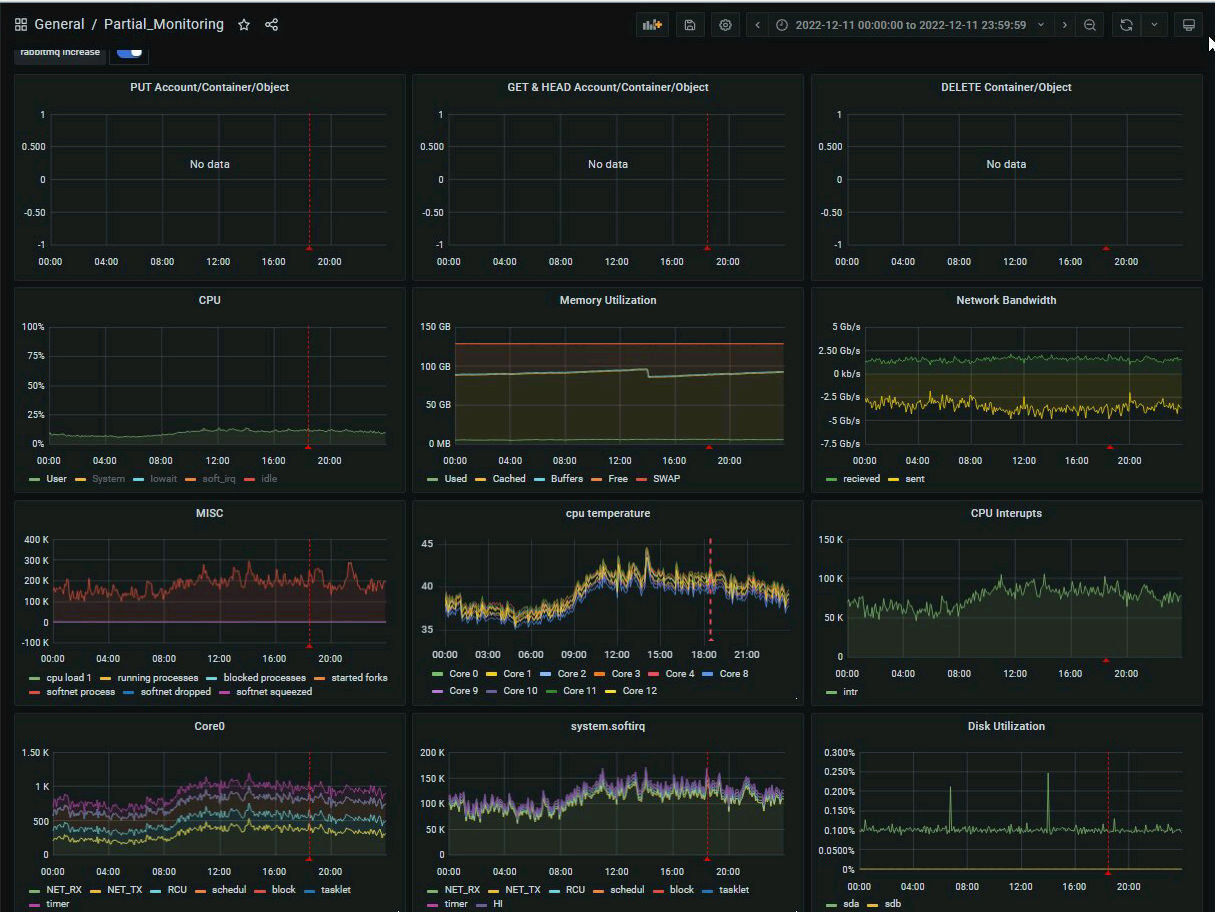Open the Partial_Monitoring breadcrumb link

click(x=164, y=25)
